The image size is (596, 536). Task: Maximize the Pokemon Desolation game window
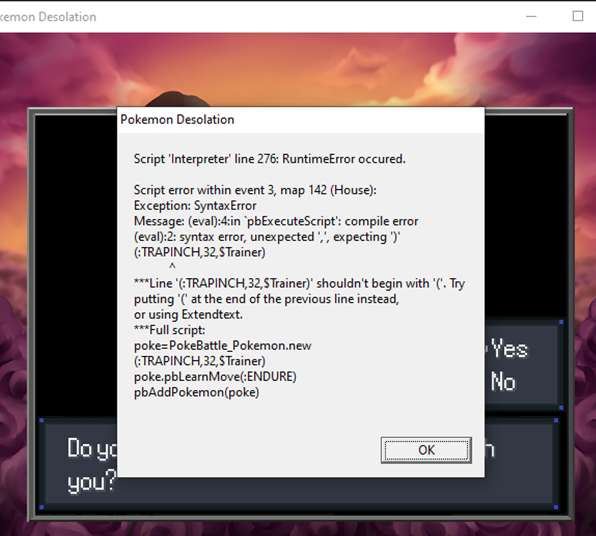578,16
